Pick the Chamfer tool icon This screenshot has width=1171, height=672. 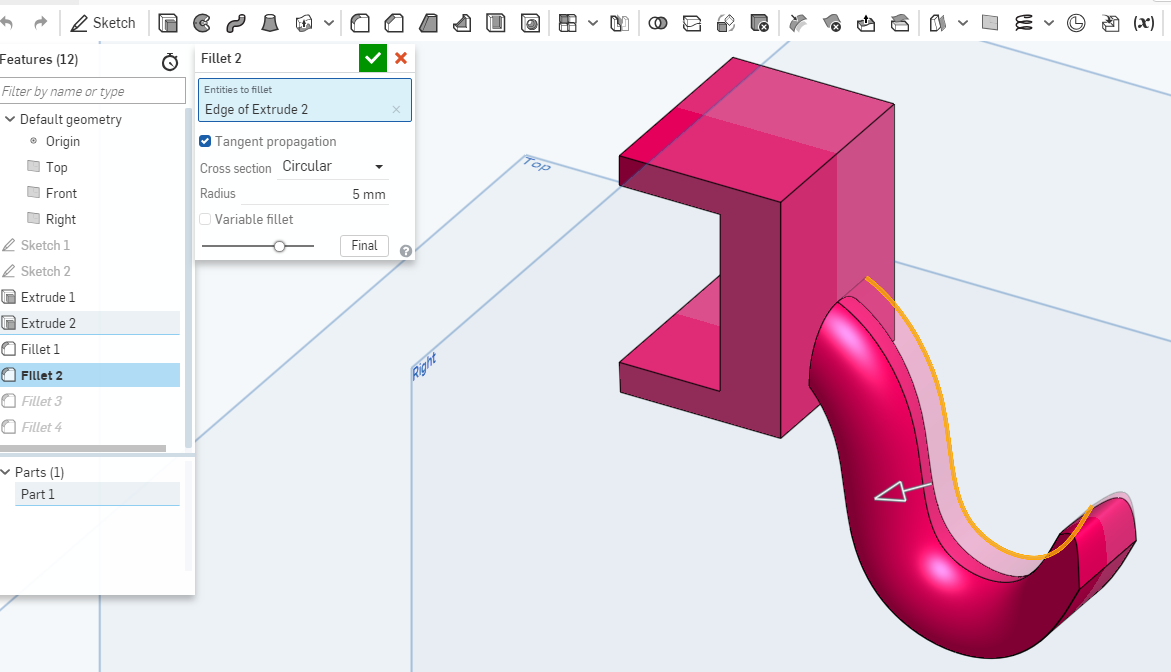click(x=395, y=22)
